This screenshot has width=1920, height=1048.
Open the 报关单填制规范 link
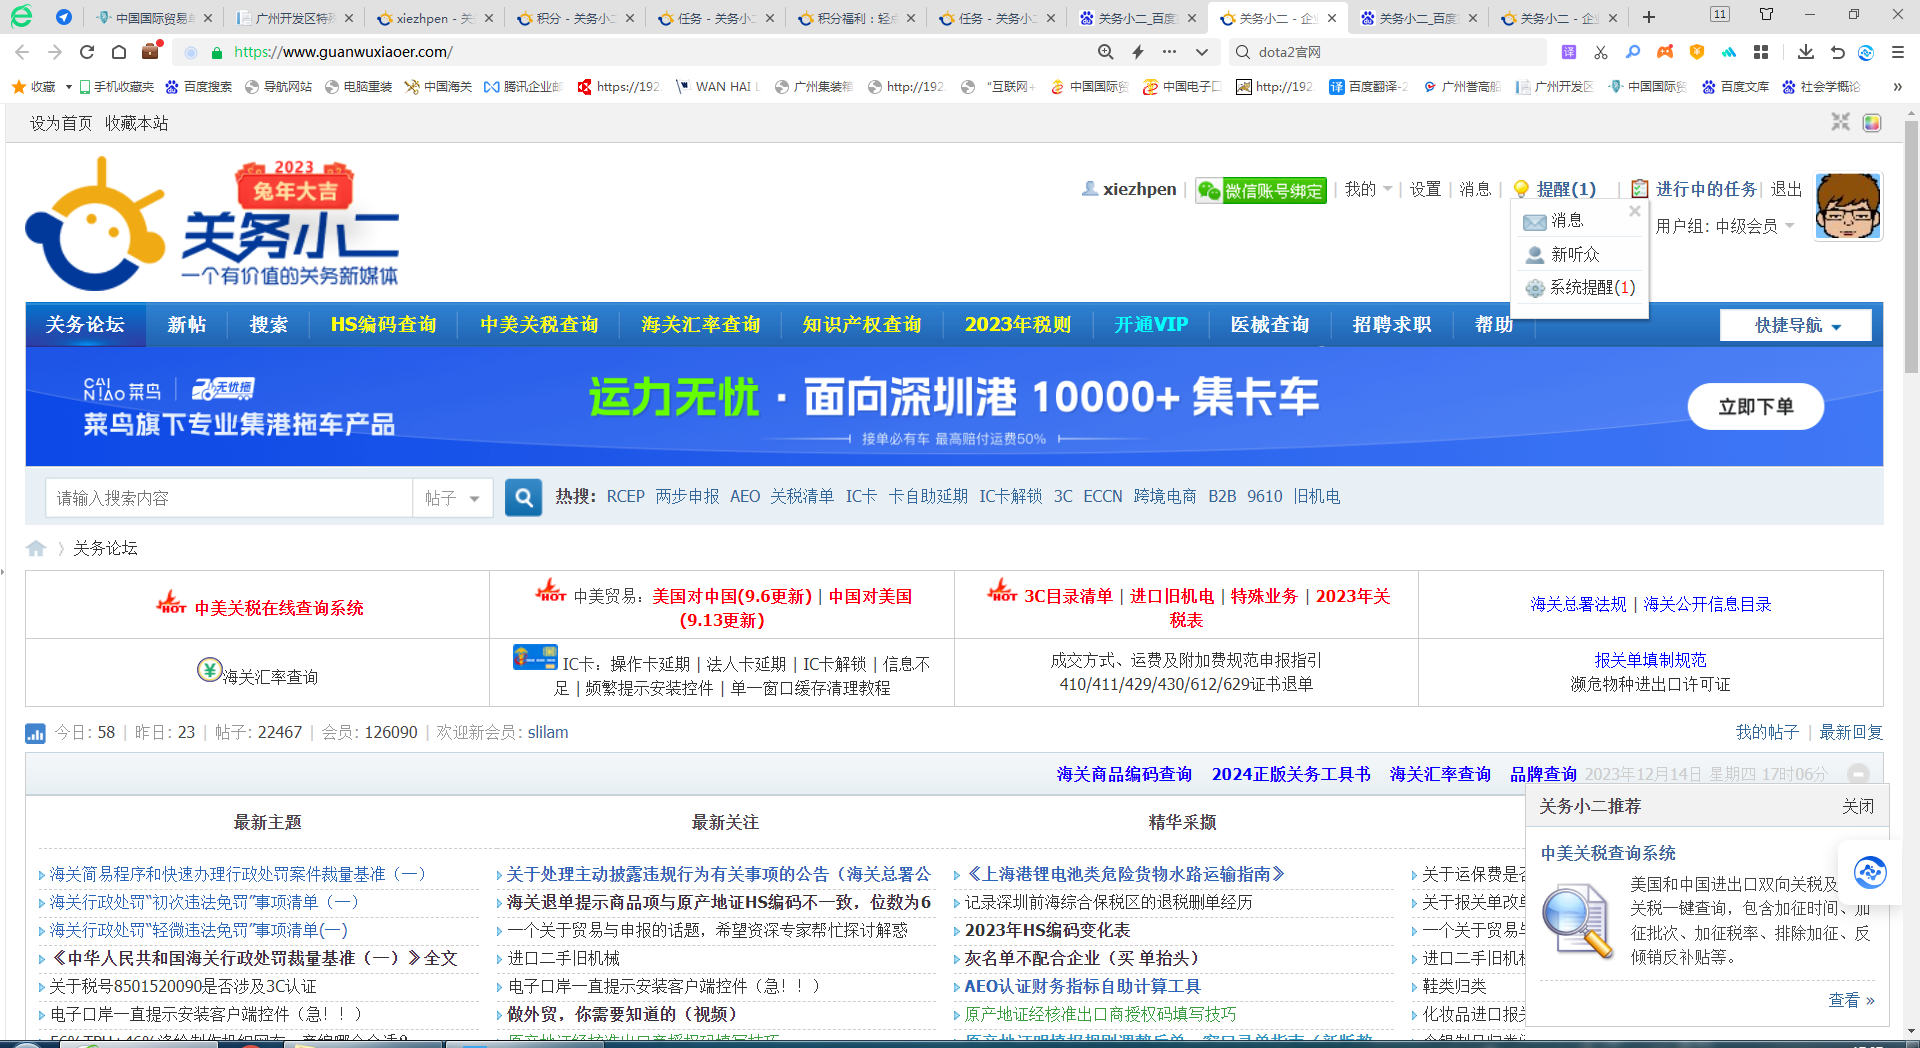point(1650,660)
